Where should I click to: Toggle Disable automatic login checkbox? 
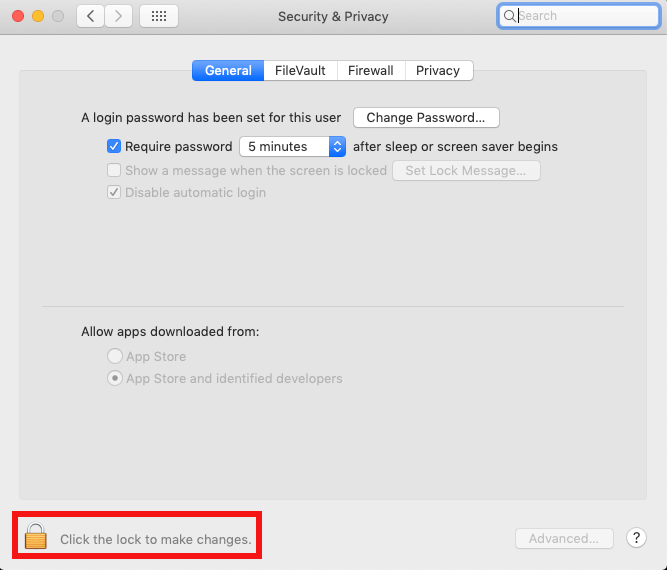click(x=114, y=192)
